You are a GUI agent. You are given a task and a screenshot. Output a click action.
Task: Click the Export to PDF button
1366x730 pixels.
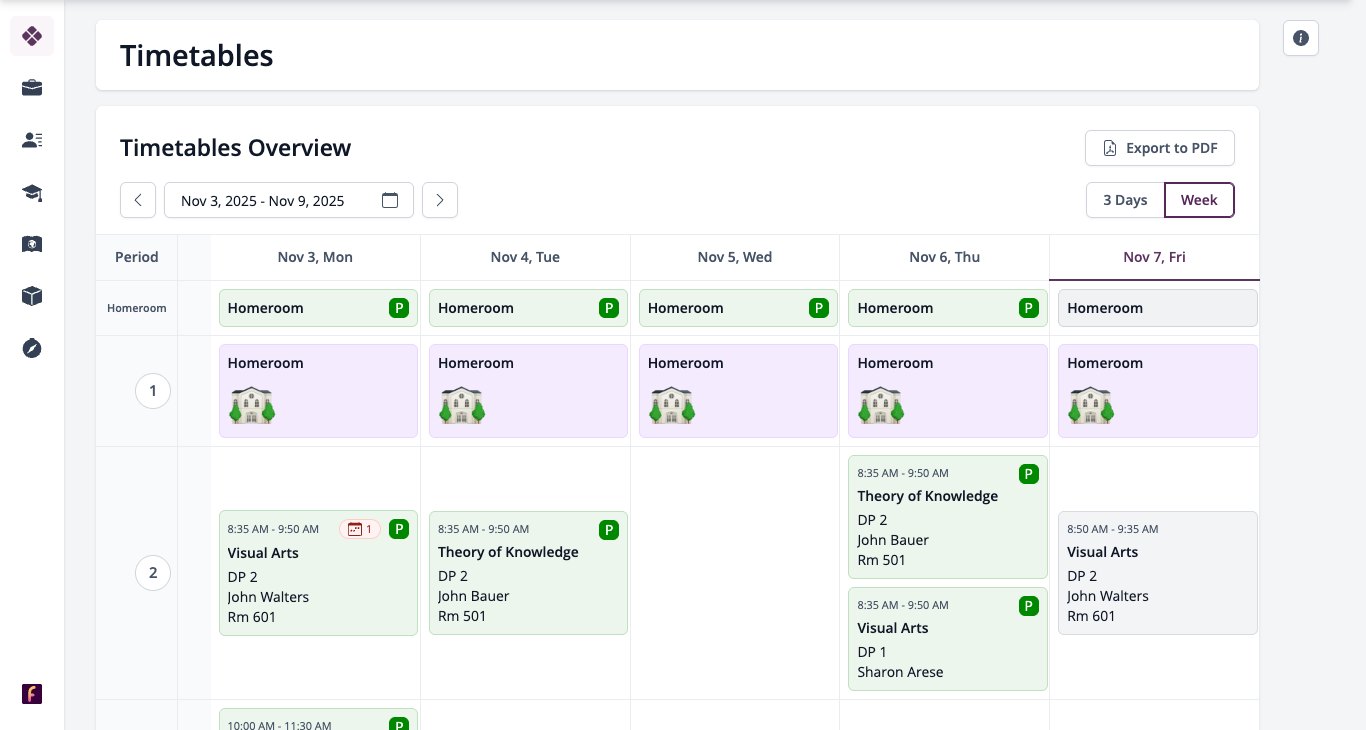pyautogui.click(x=1160, y=148)
